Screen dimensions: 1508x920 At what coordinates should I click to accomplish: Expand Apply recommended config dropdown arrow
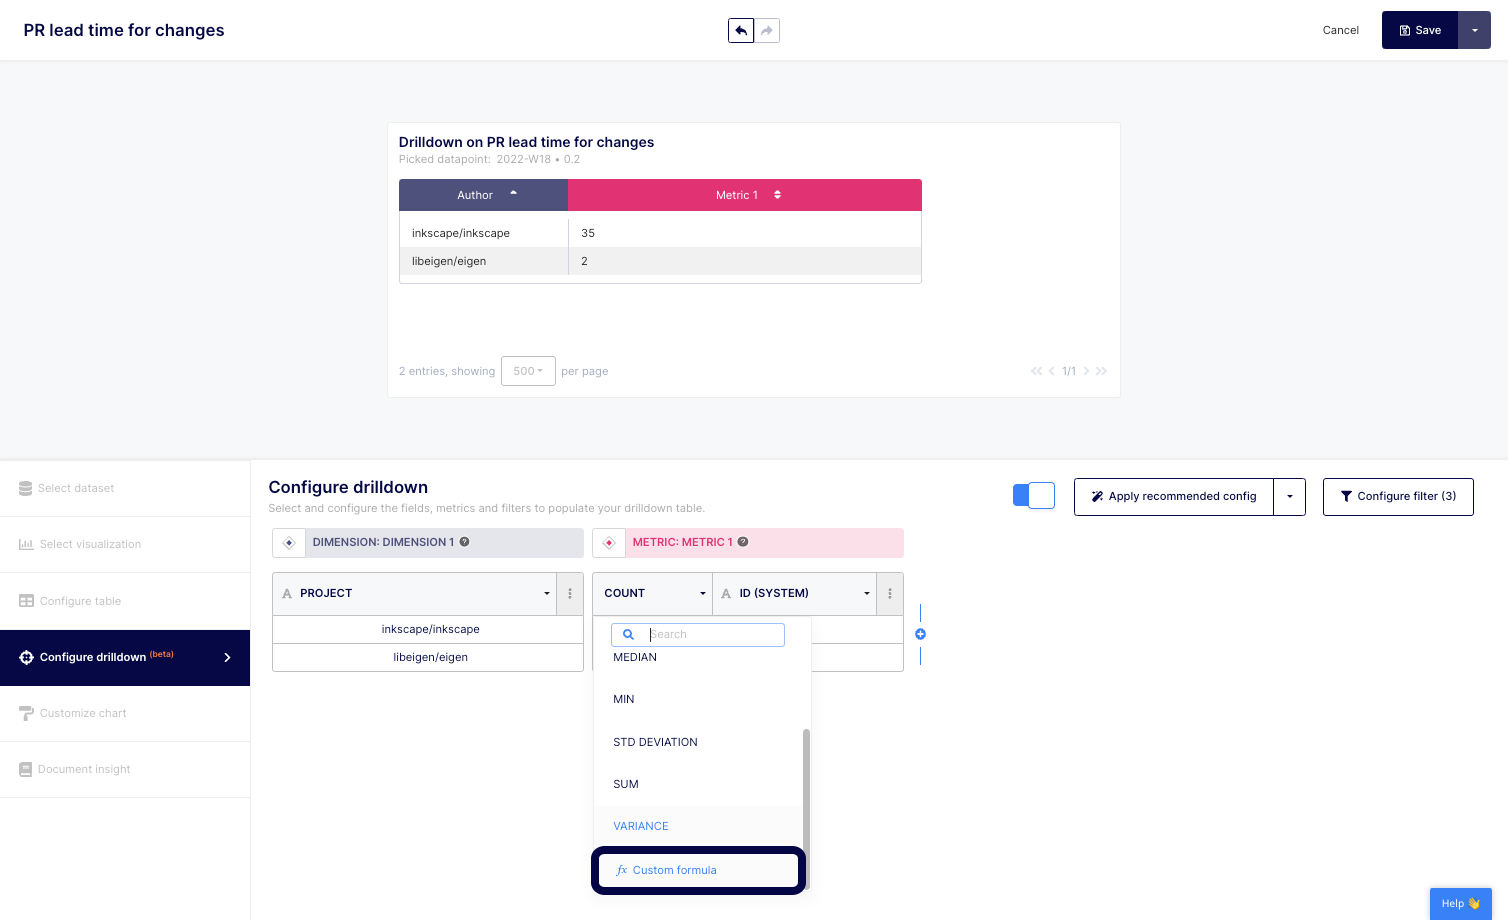click(1289, 497)
